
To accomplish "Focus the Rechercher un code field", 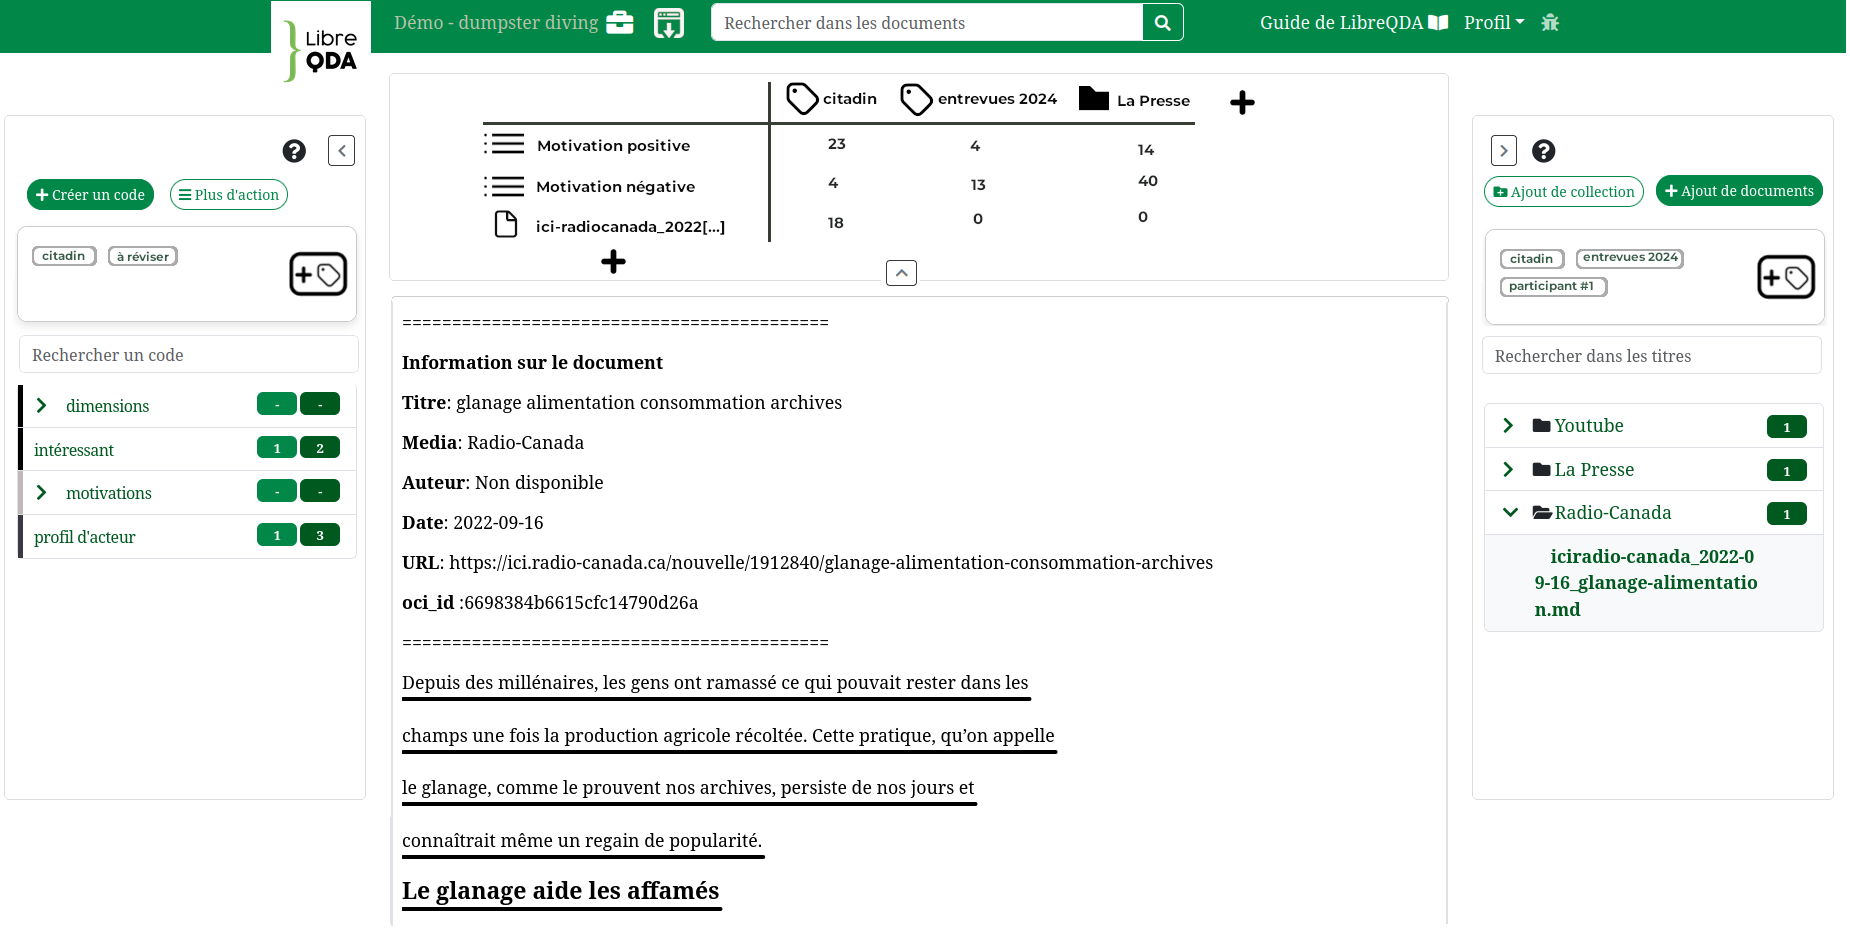I will tap(189, 355).
